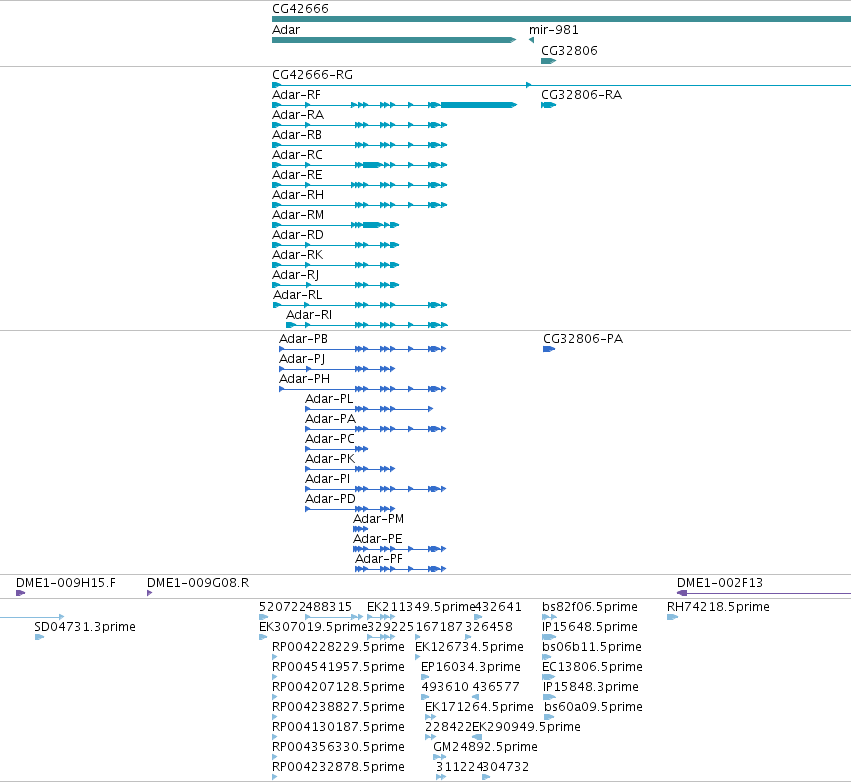Viewport: 851px width, 782px height.
Task: Click protein Adar-PA
Action: click(376, 429)
